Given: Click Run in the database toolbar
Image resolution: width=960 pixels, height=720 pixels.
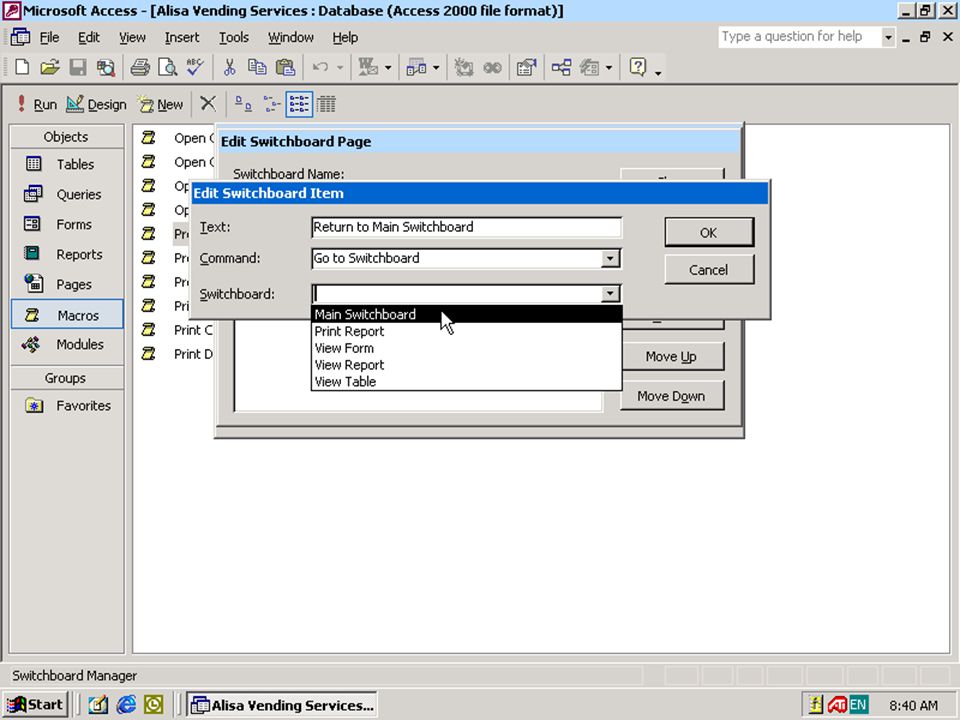Looking at the screenshot, I should tap(37, 104).
